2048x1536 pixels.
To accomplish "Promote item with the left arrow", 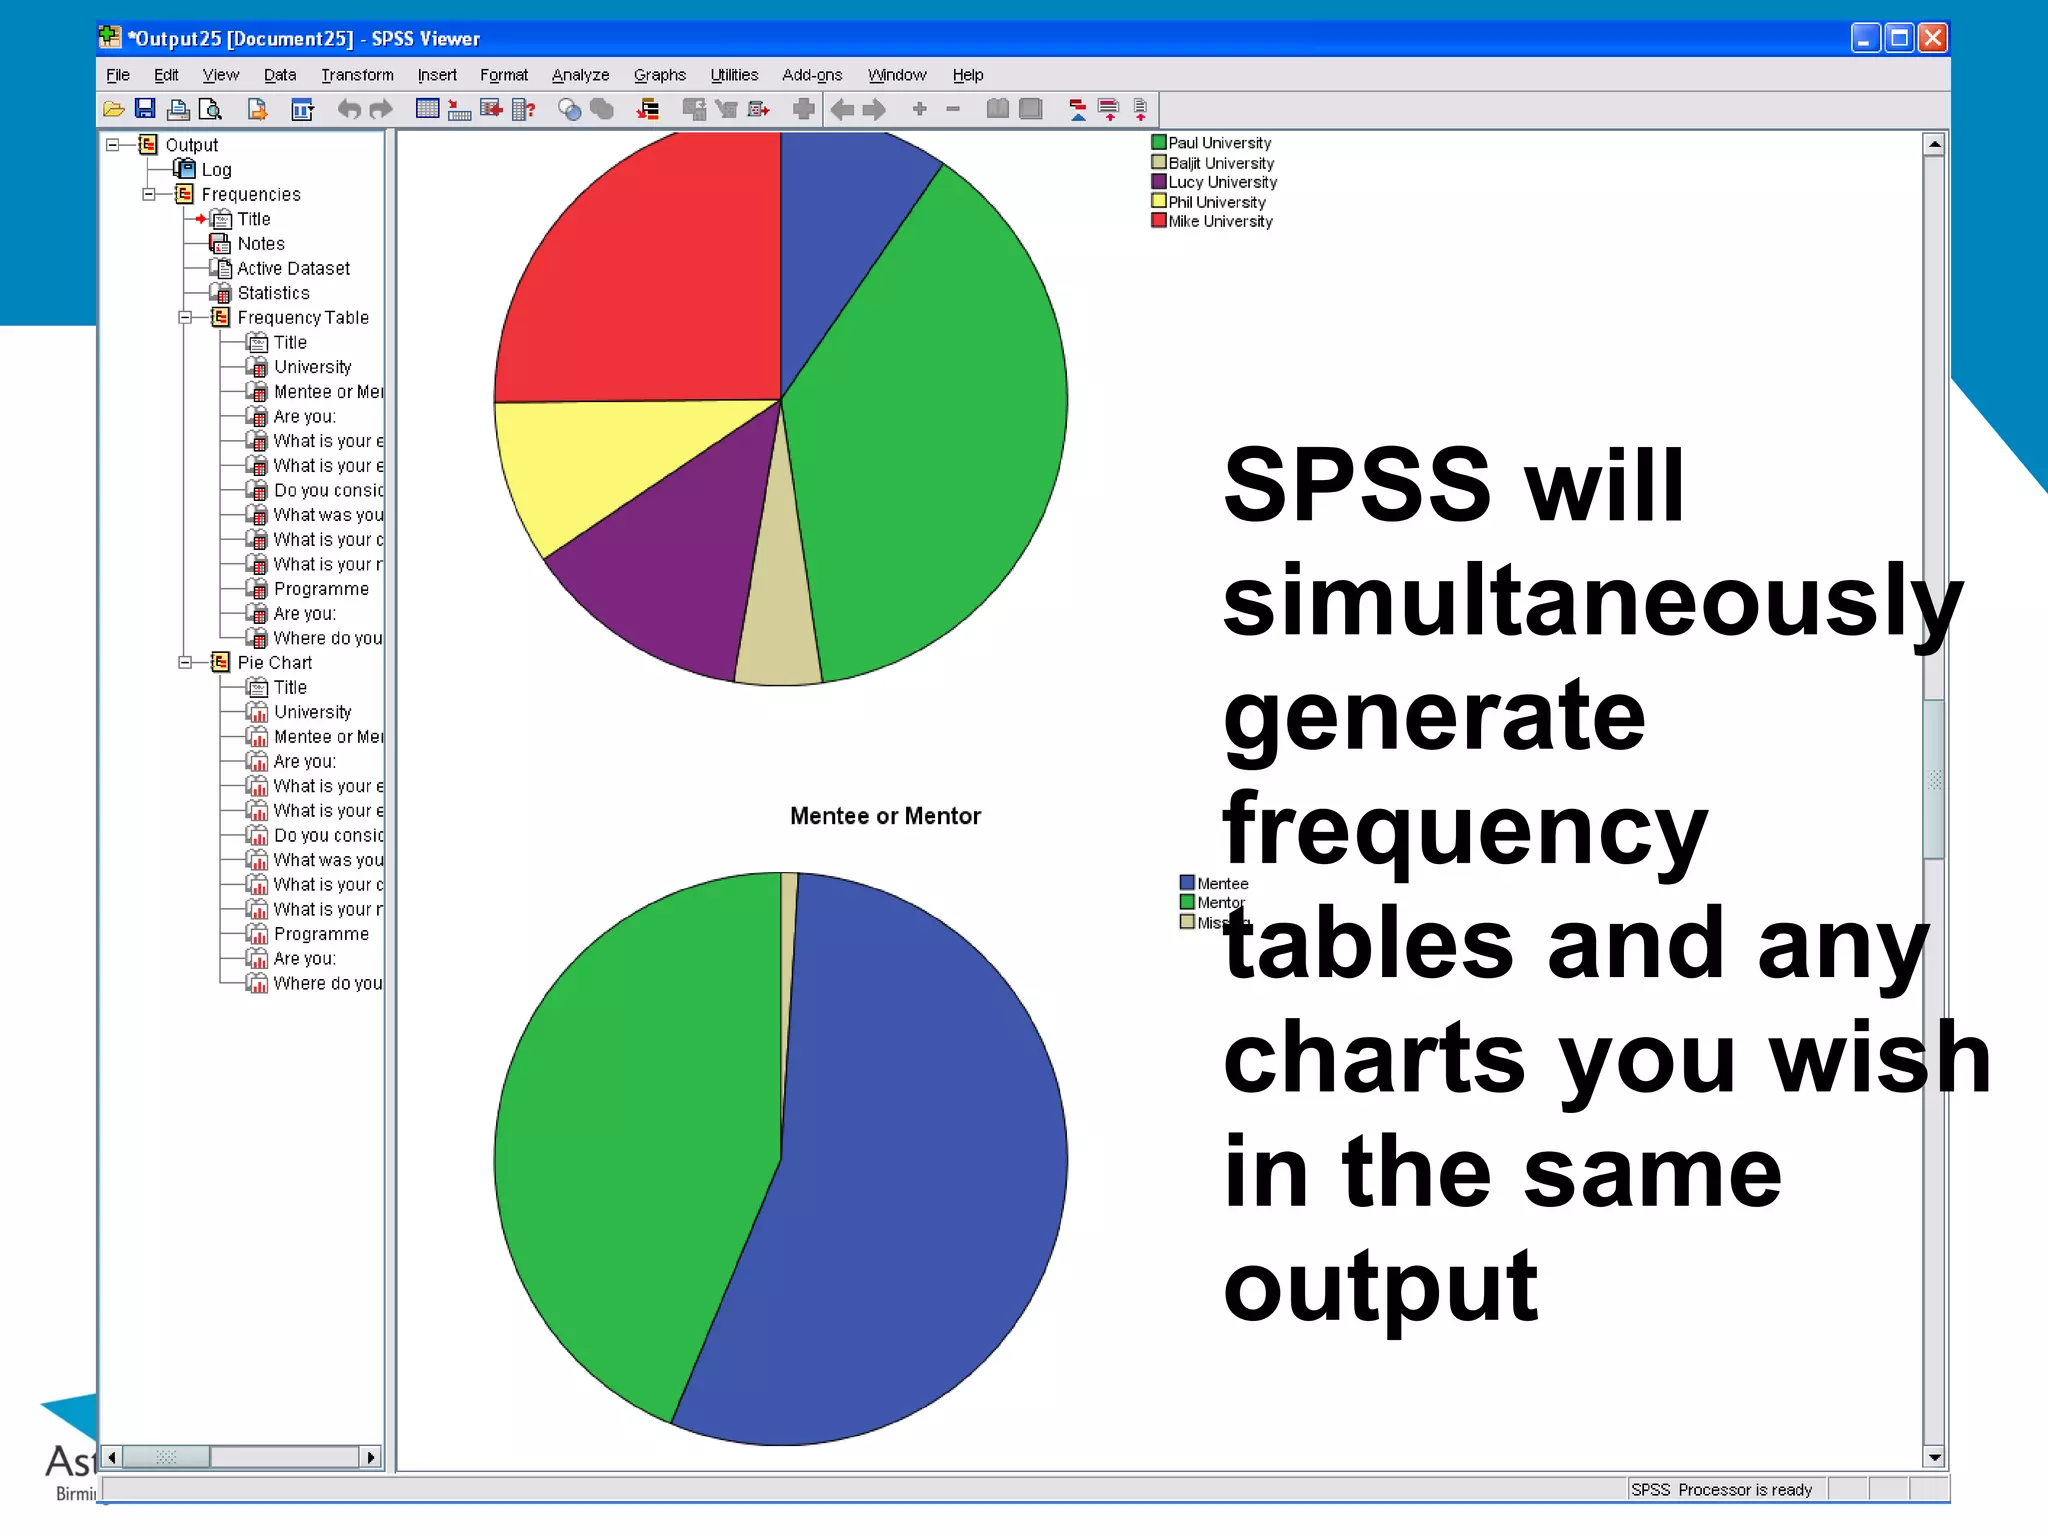I will point(842,109).
